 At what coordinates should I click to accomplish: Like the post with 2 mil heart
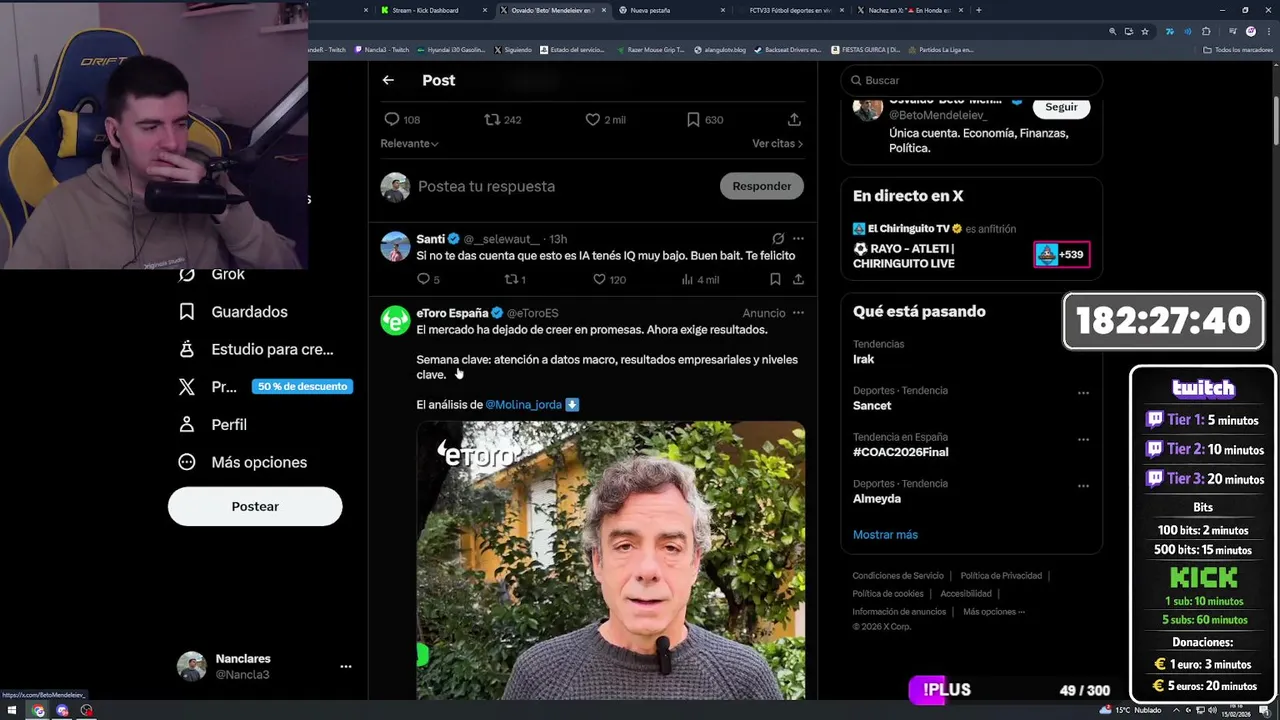[x=593, y=119]
